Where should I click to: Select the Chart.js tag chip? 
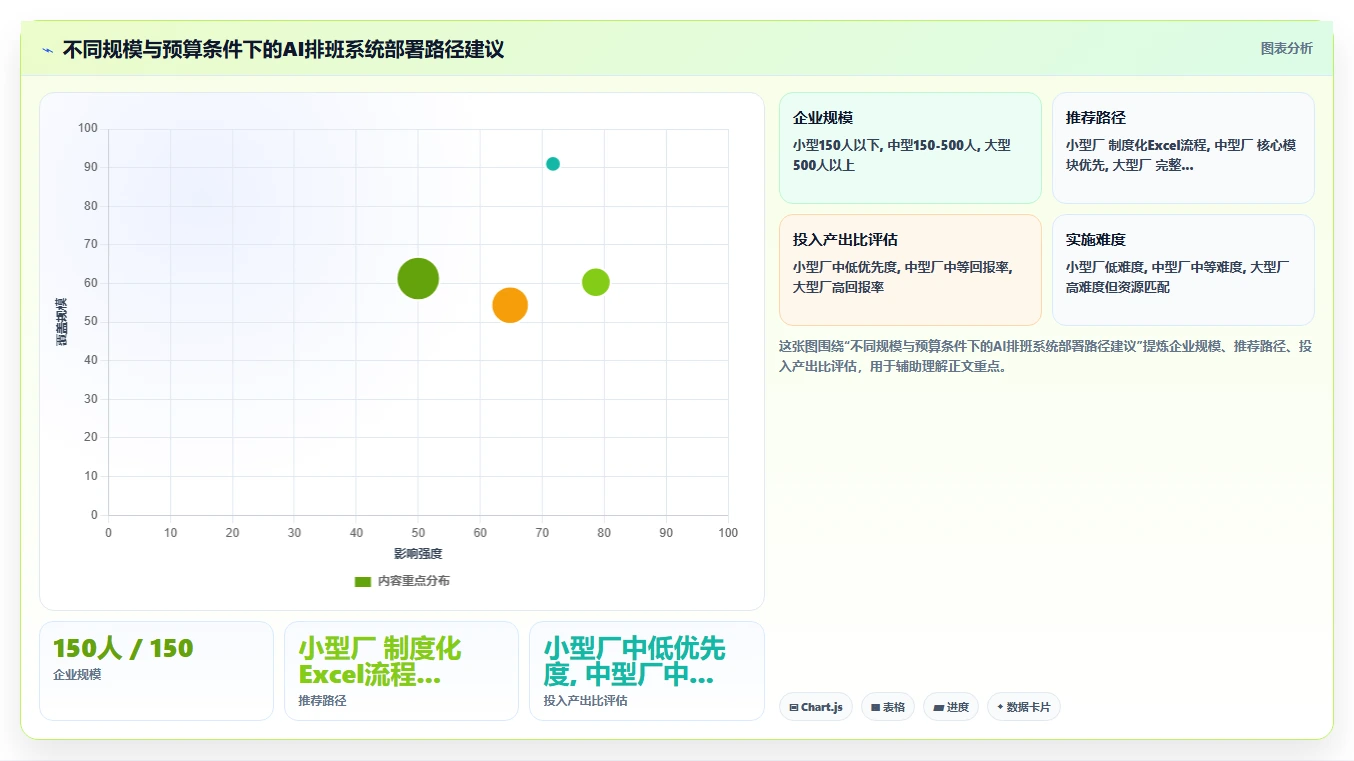point(816,707)
